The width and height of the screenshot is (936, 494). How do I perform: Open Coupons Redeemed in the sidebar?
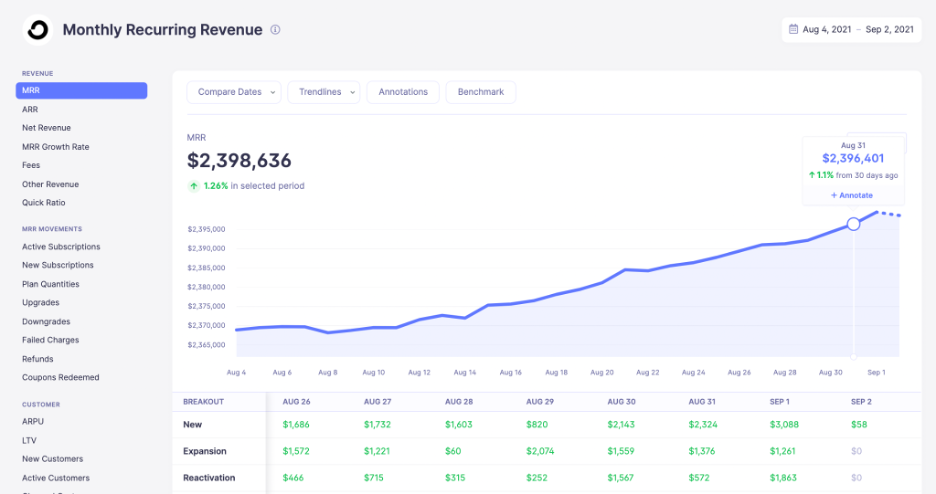pos(60,378)
